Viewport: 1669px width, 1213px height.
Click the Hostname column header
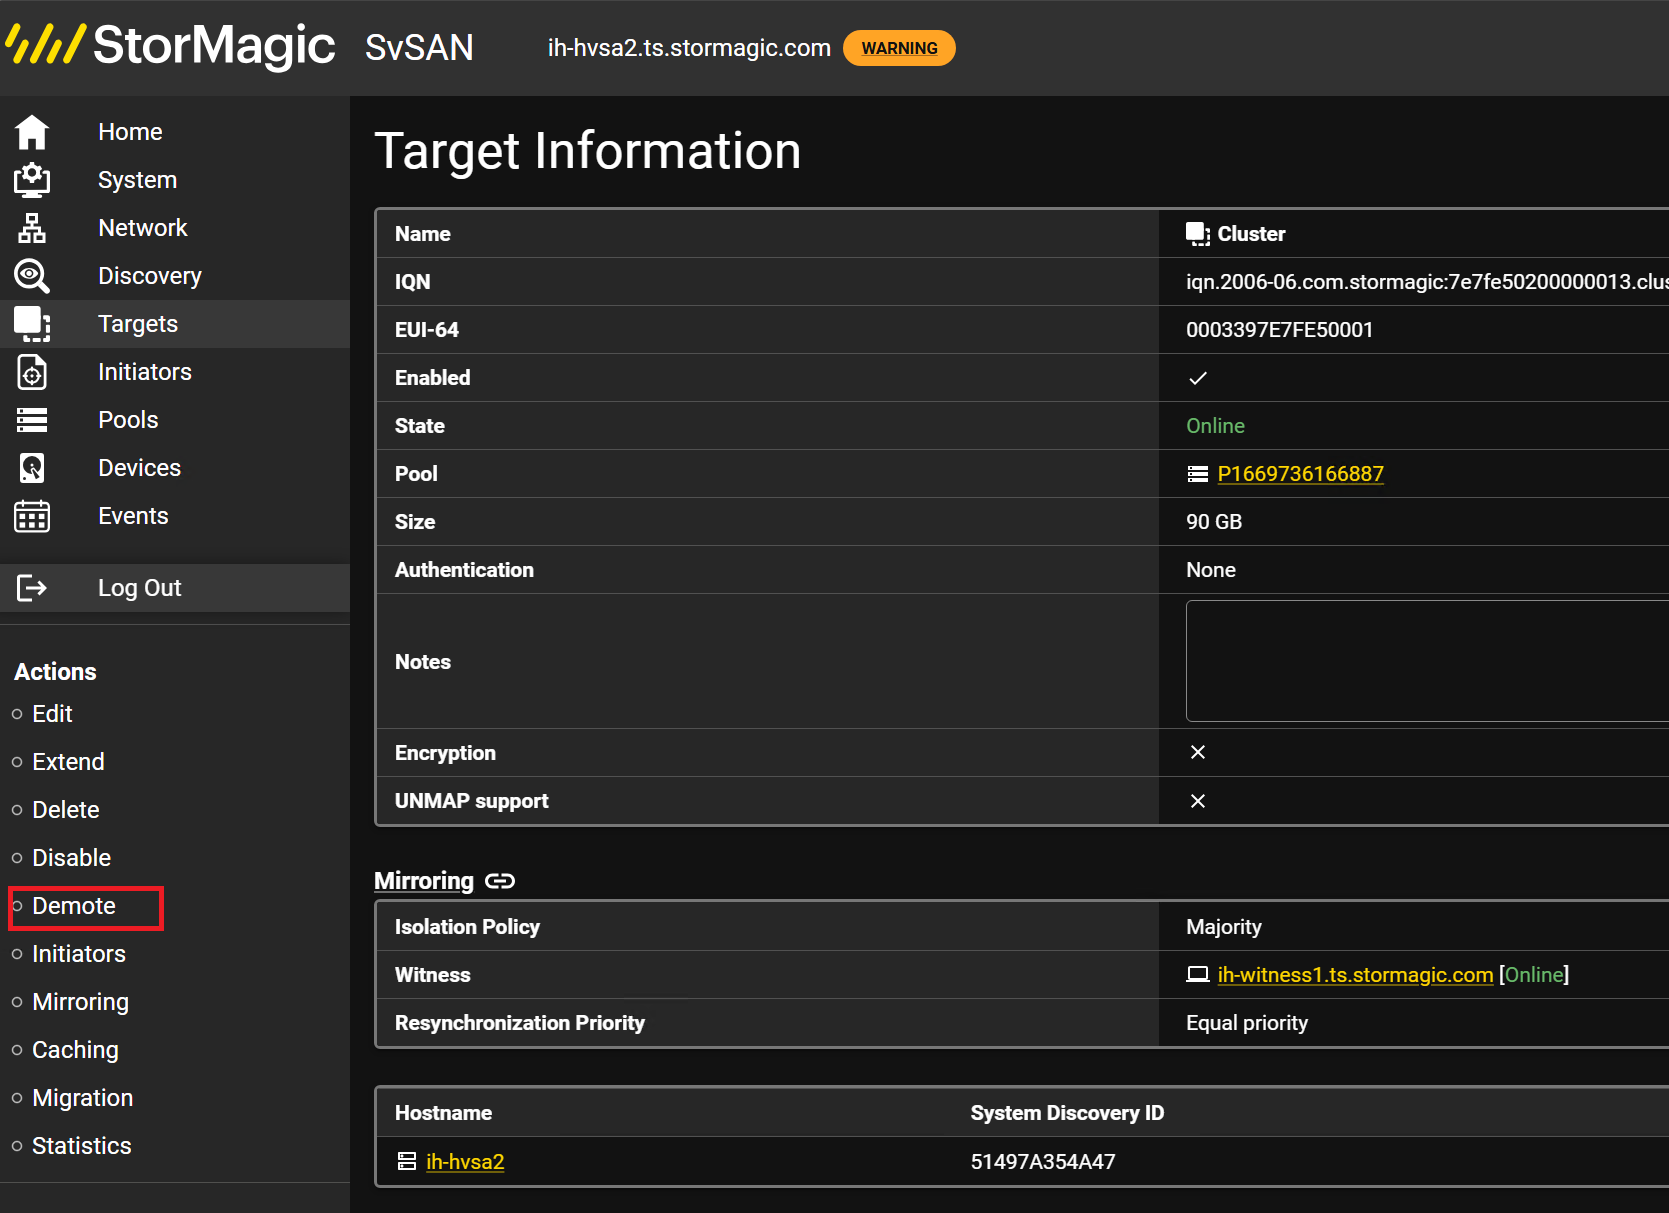pos(443,1113)
